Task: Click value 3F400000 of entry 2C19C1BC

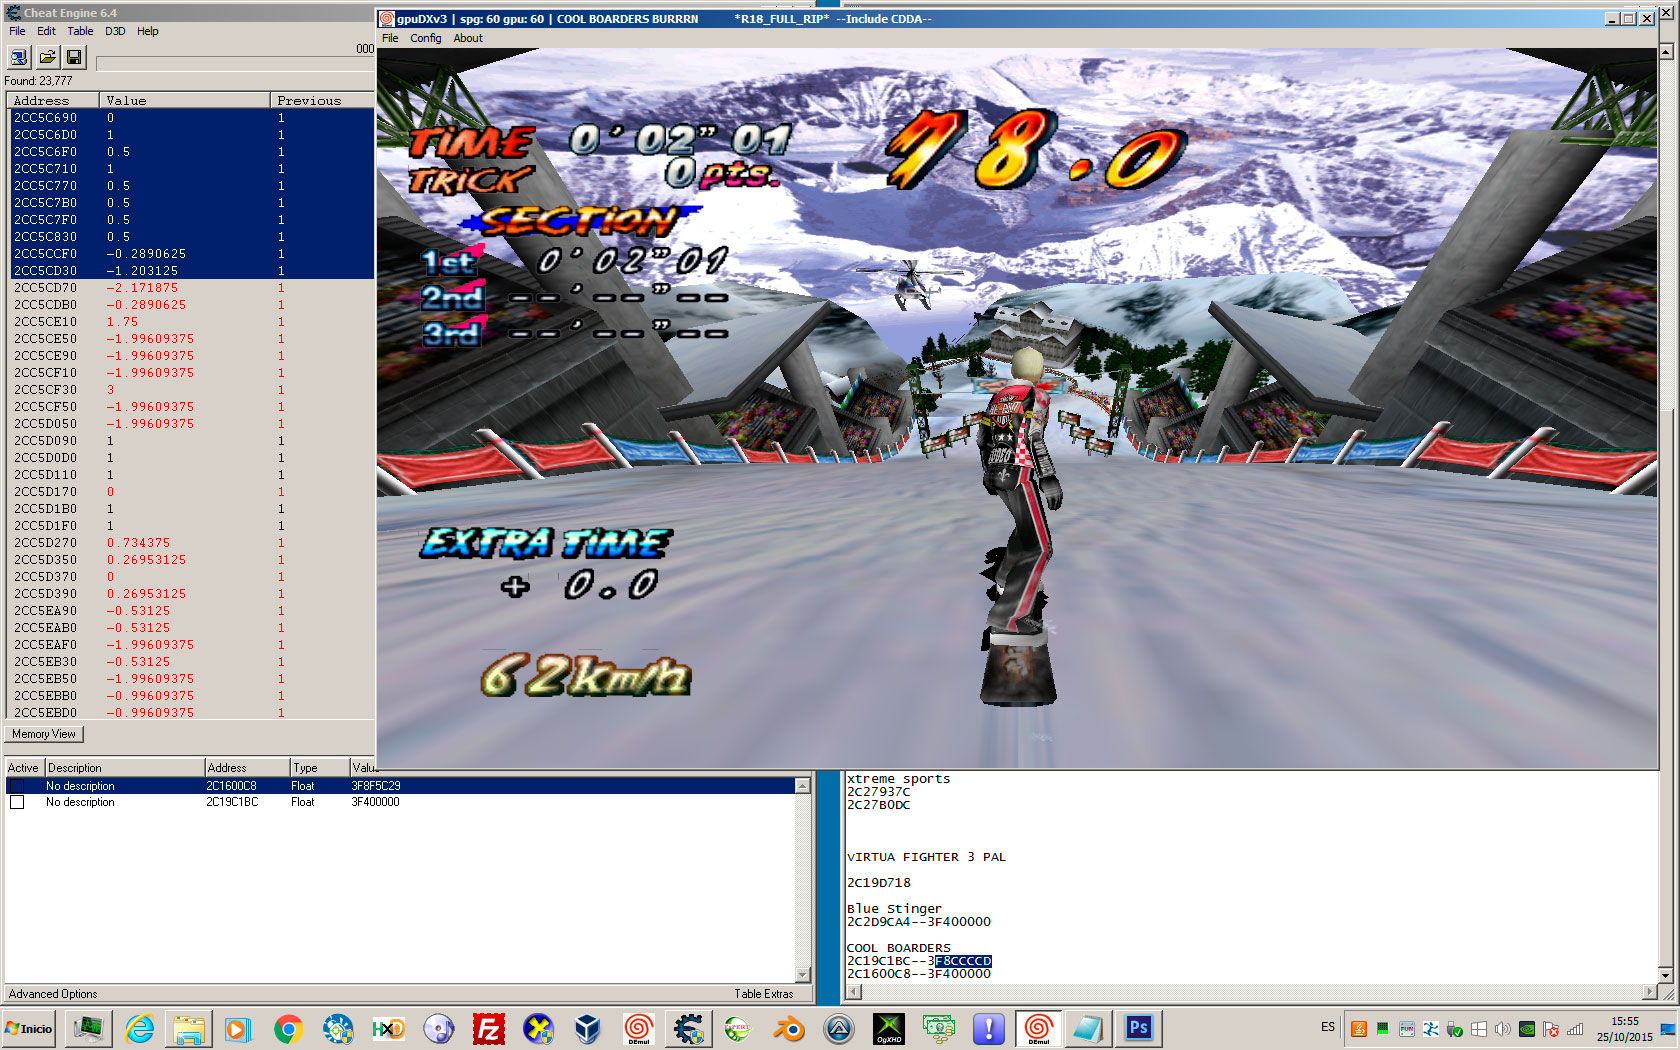Action: coord(375,802)
